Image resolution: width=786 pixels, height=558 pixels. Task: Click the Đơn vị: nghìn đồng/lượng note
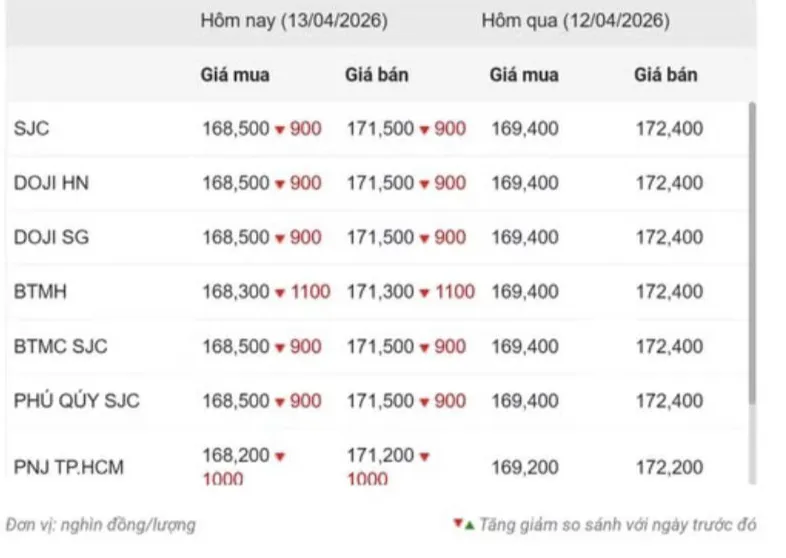[x=100, y=524]
